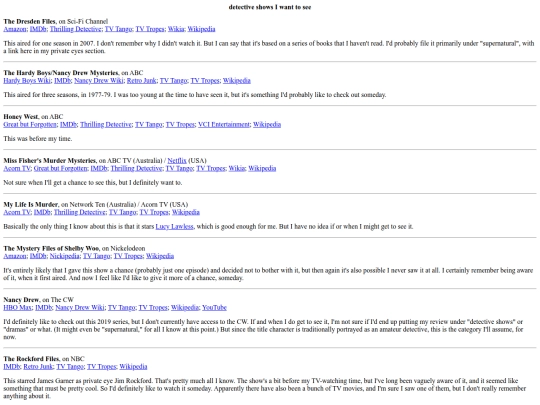Open TV Tango link under The Dresden Files

point(118,29)
